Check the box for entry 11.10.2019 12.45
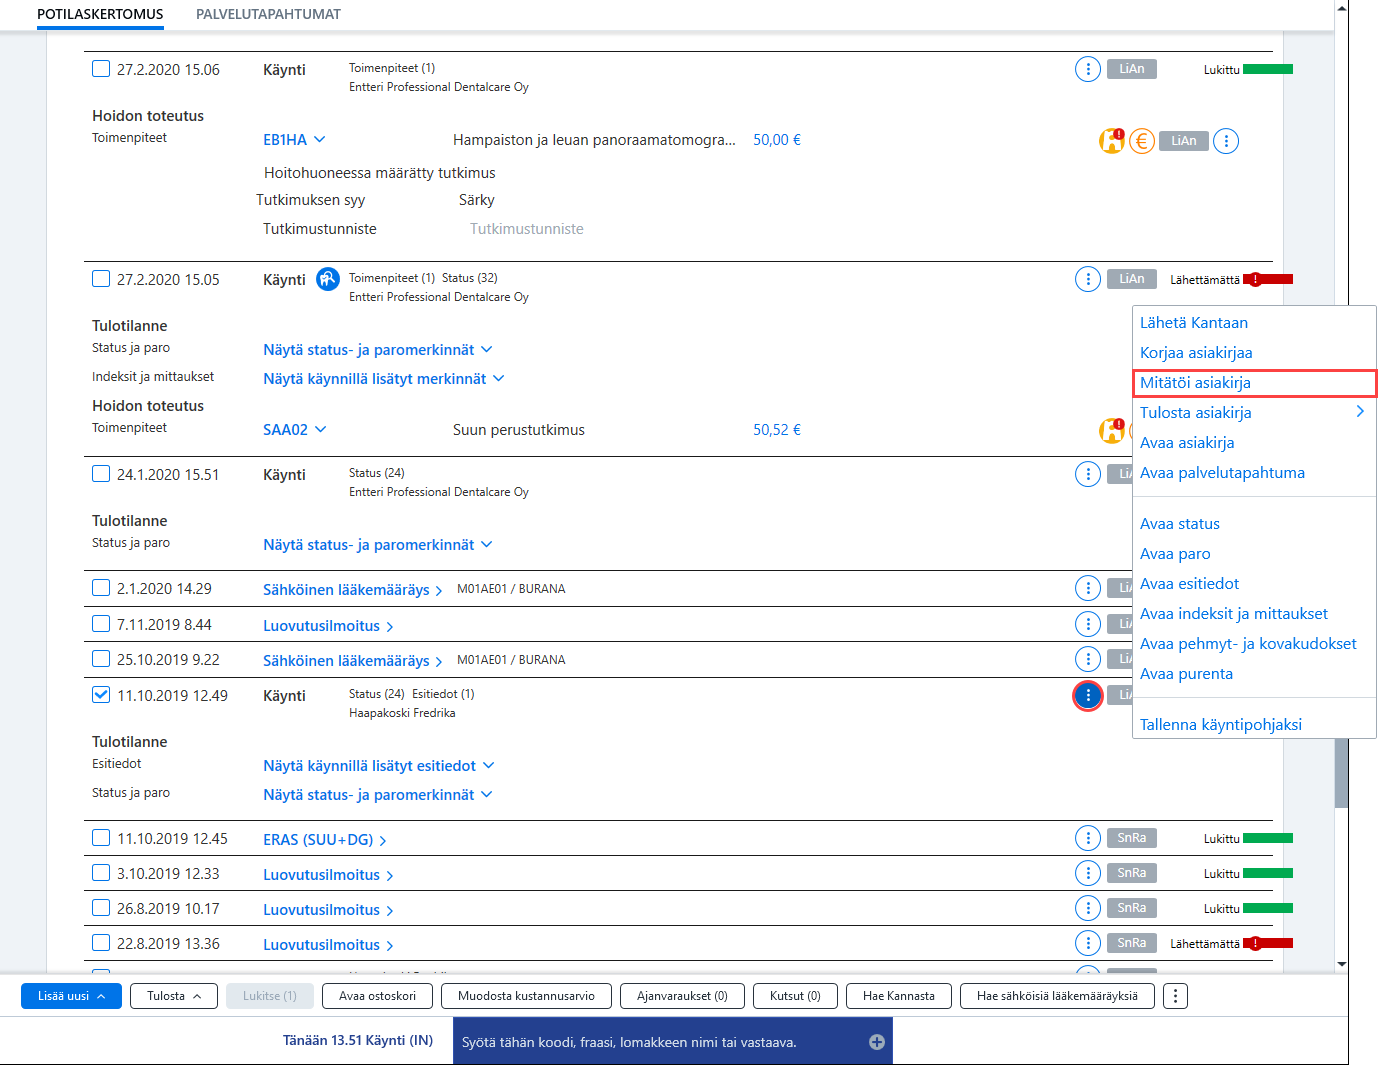The width and height of the screenshot is (1379, 1065). pos(101,838)
